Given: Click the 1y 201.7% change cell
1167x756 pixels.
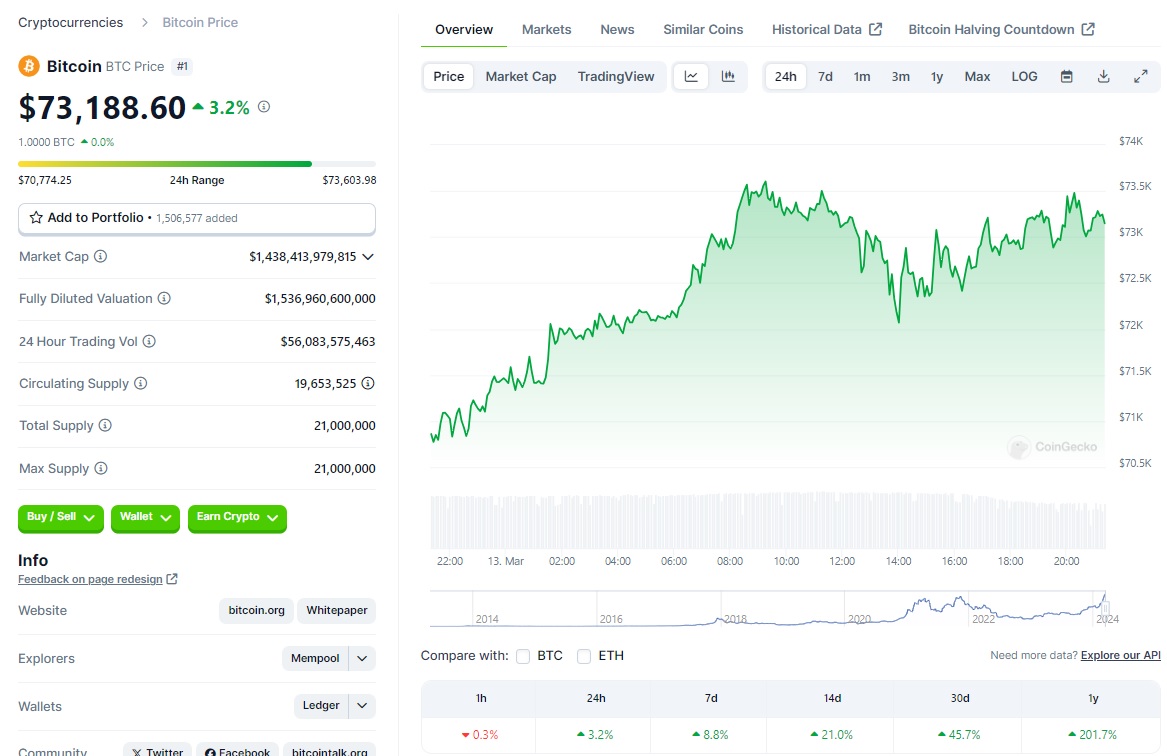Looking at the screenshot, I should tap(1093, 734).
